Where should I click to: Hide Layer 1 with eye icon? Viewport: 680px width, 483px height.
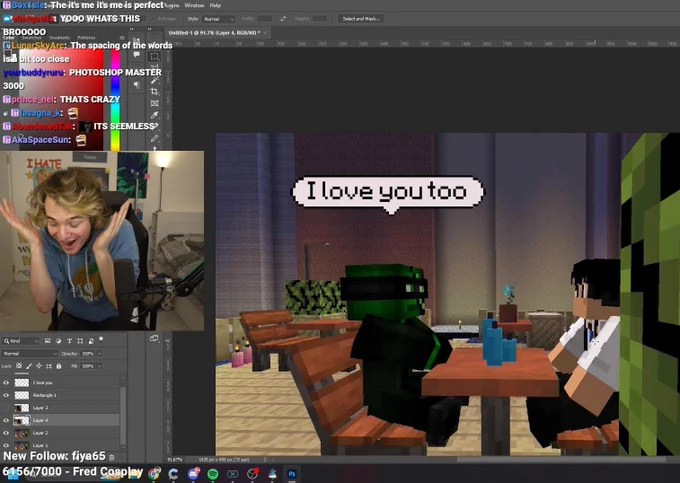point(6,445)
